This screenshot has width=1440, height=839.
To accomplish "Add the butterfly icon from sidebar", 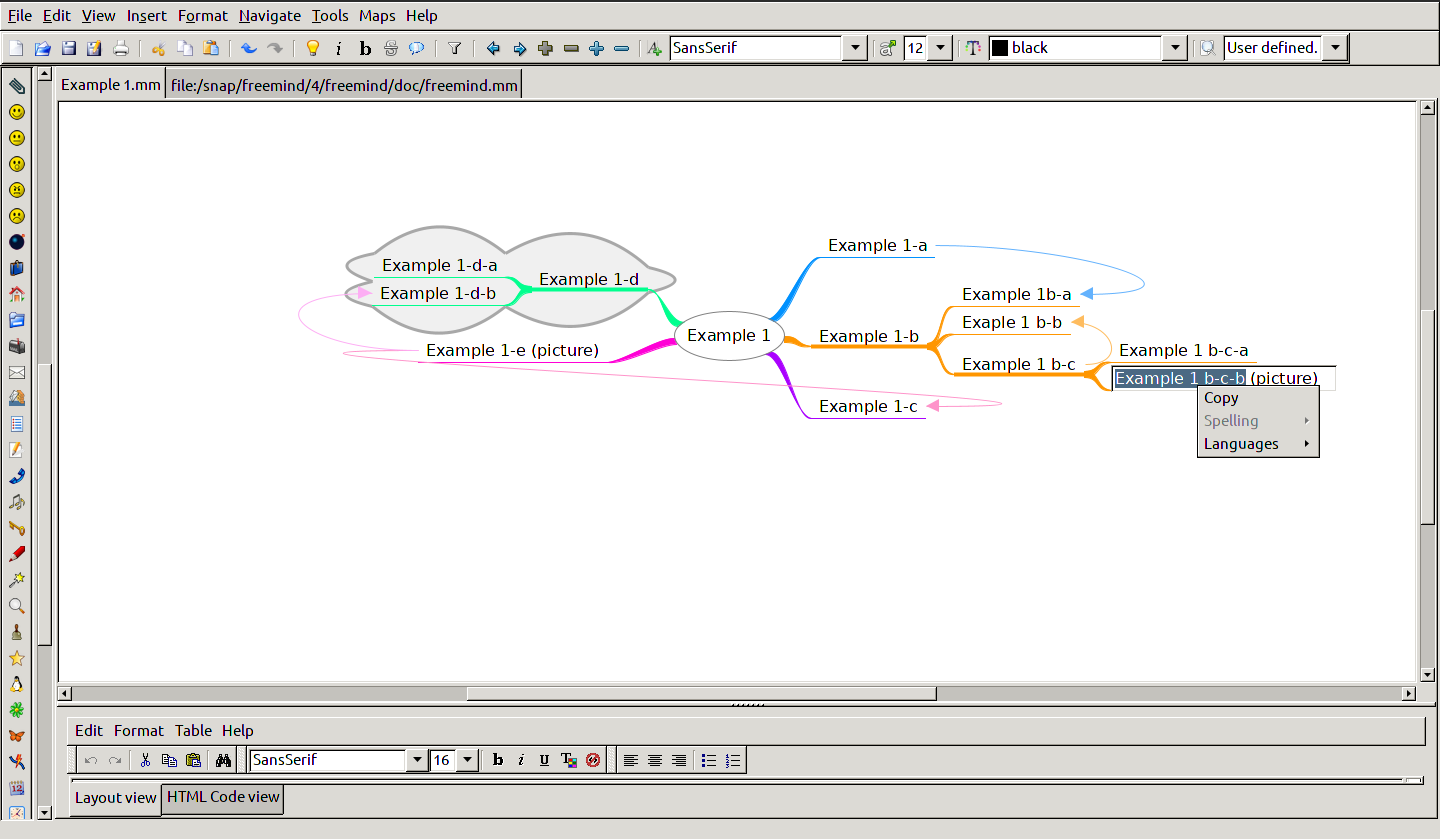I will (17, 736).
